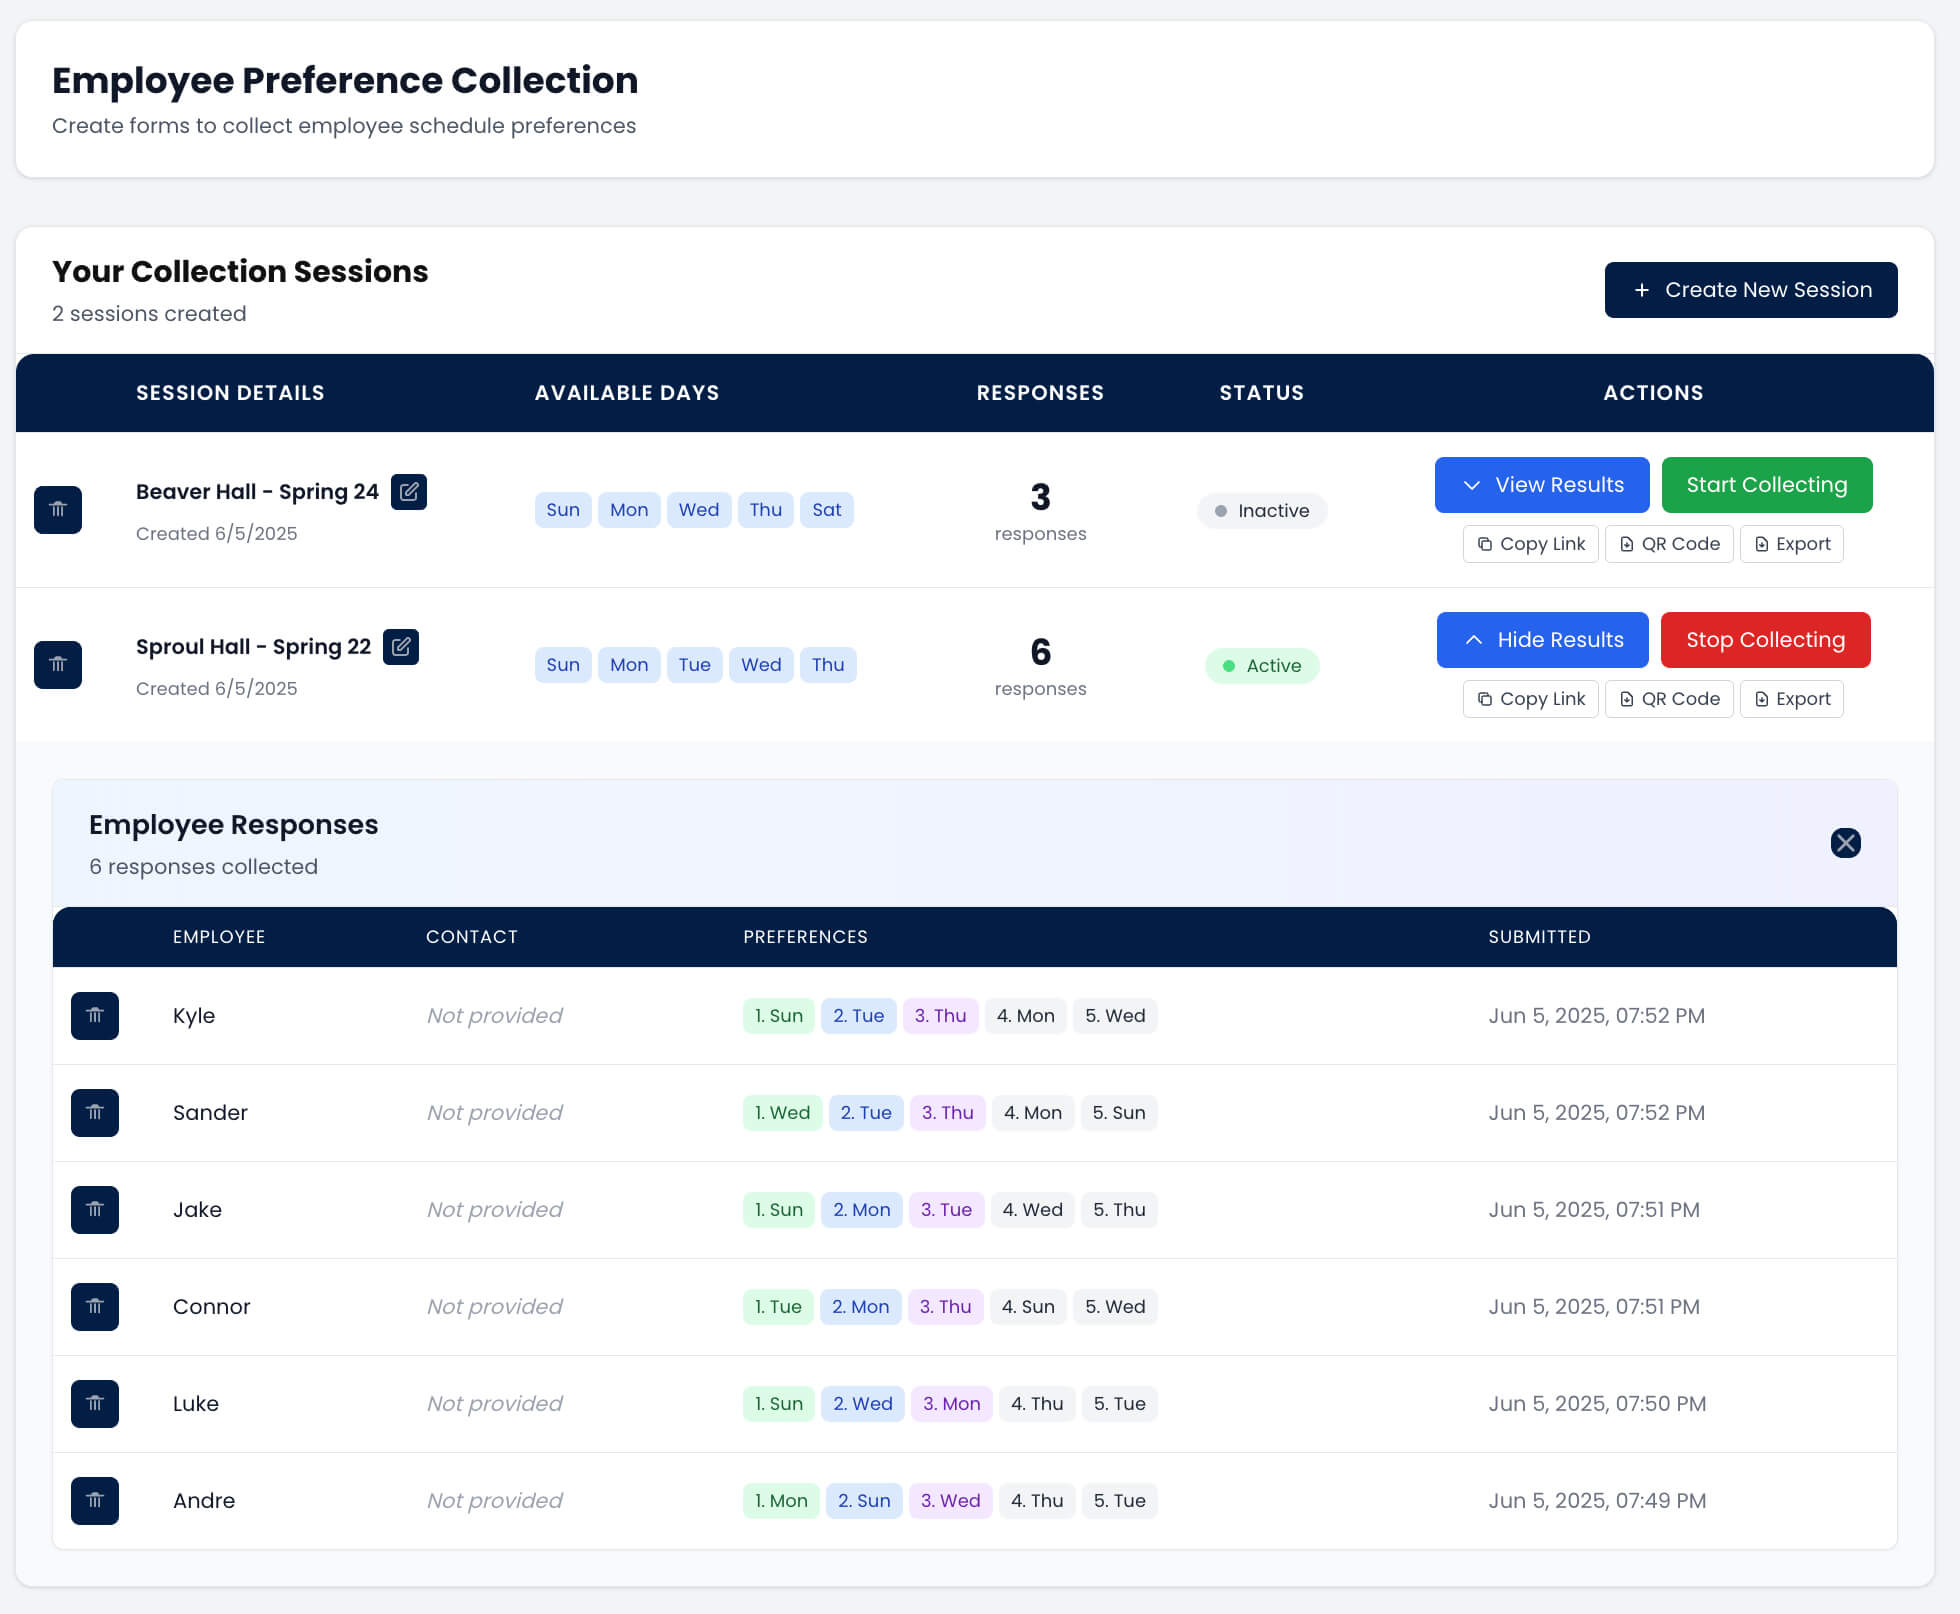Click the PREFERENCES column header
This screenshot has width=1960, height=1614.
pyautogui.click(x=805, y=937)
